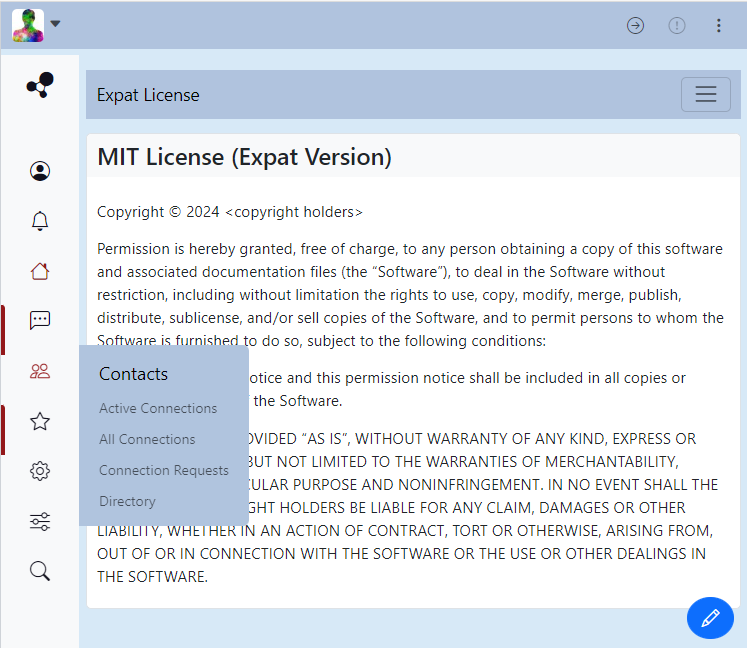Screen dimensions: 747x648
Task: Open the three-dot overflow menu
Action: pos(718,26)
